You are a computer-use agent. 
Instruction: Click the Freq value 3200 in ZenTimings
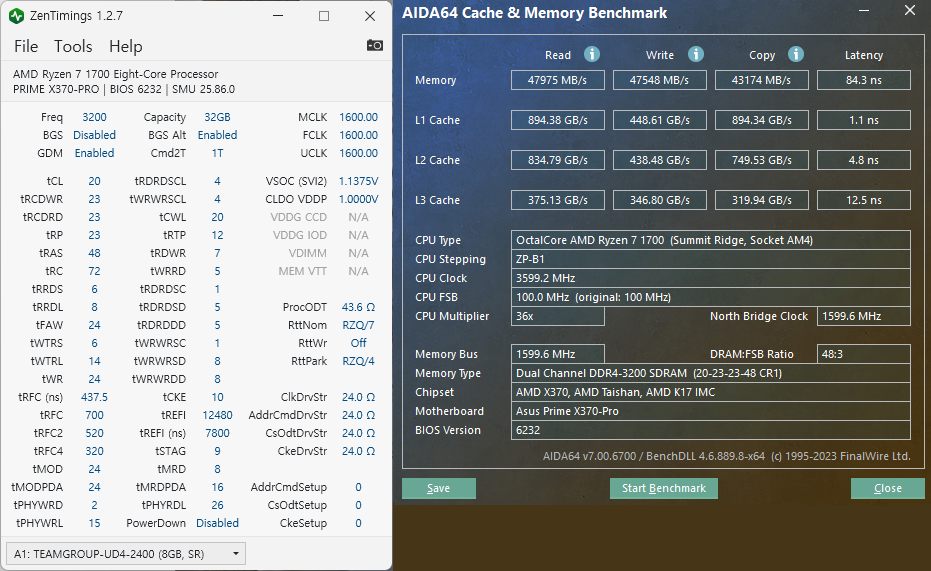pyautogui.click(x=94, y=118)
